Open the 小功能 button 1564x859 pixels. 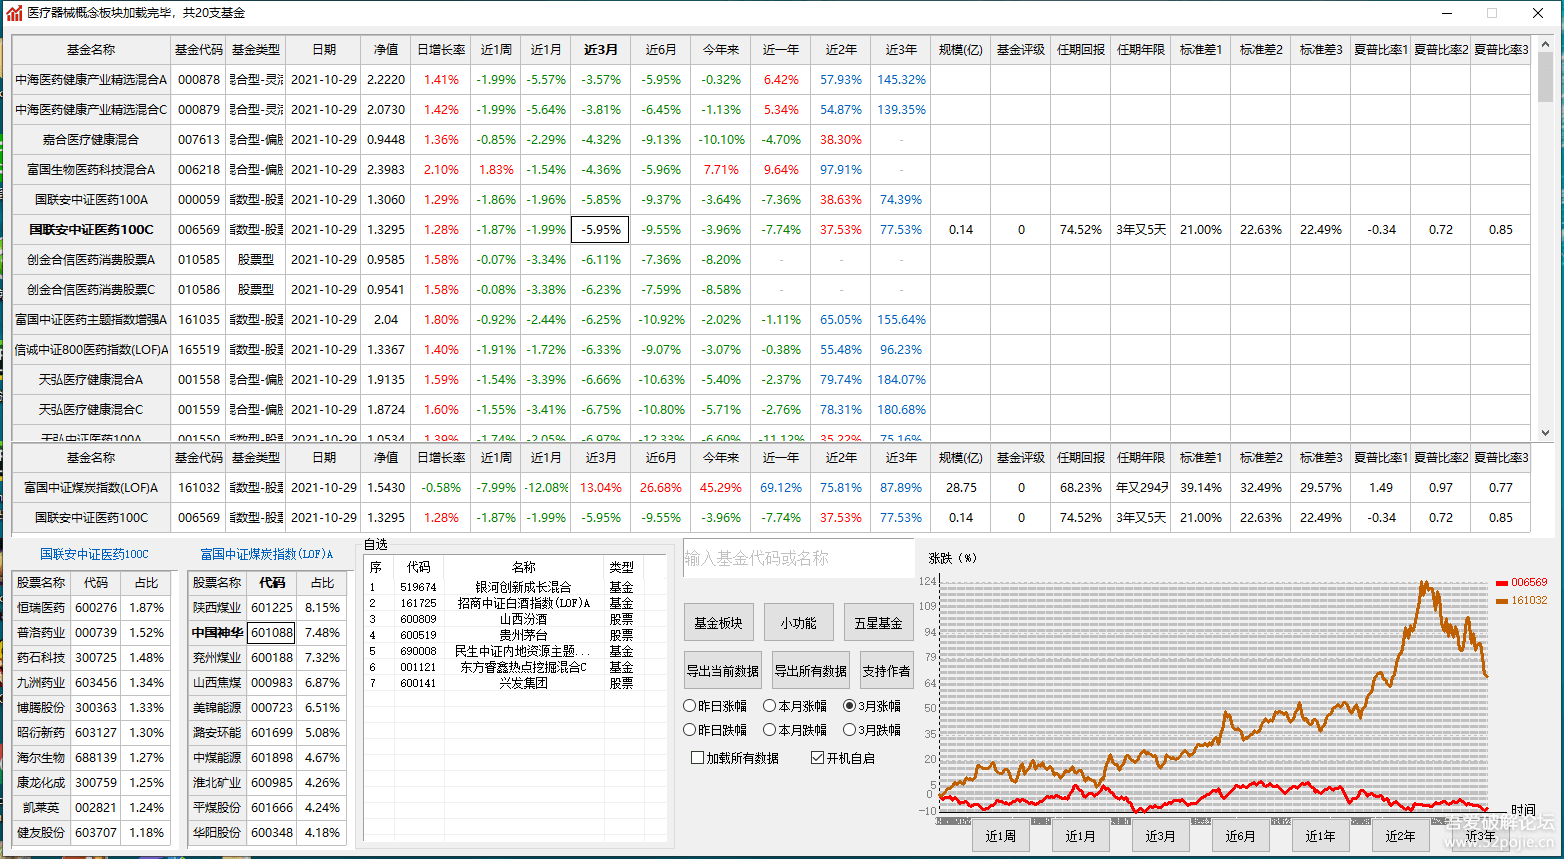coord(798,622)
